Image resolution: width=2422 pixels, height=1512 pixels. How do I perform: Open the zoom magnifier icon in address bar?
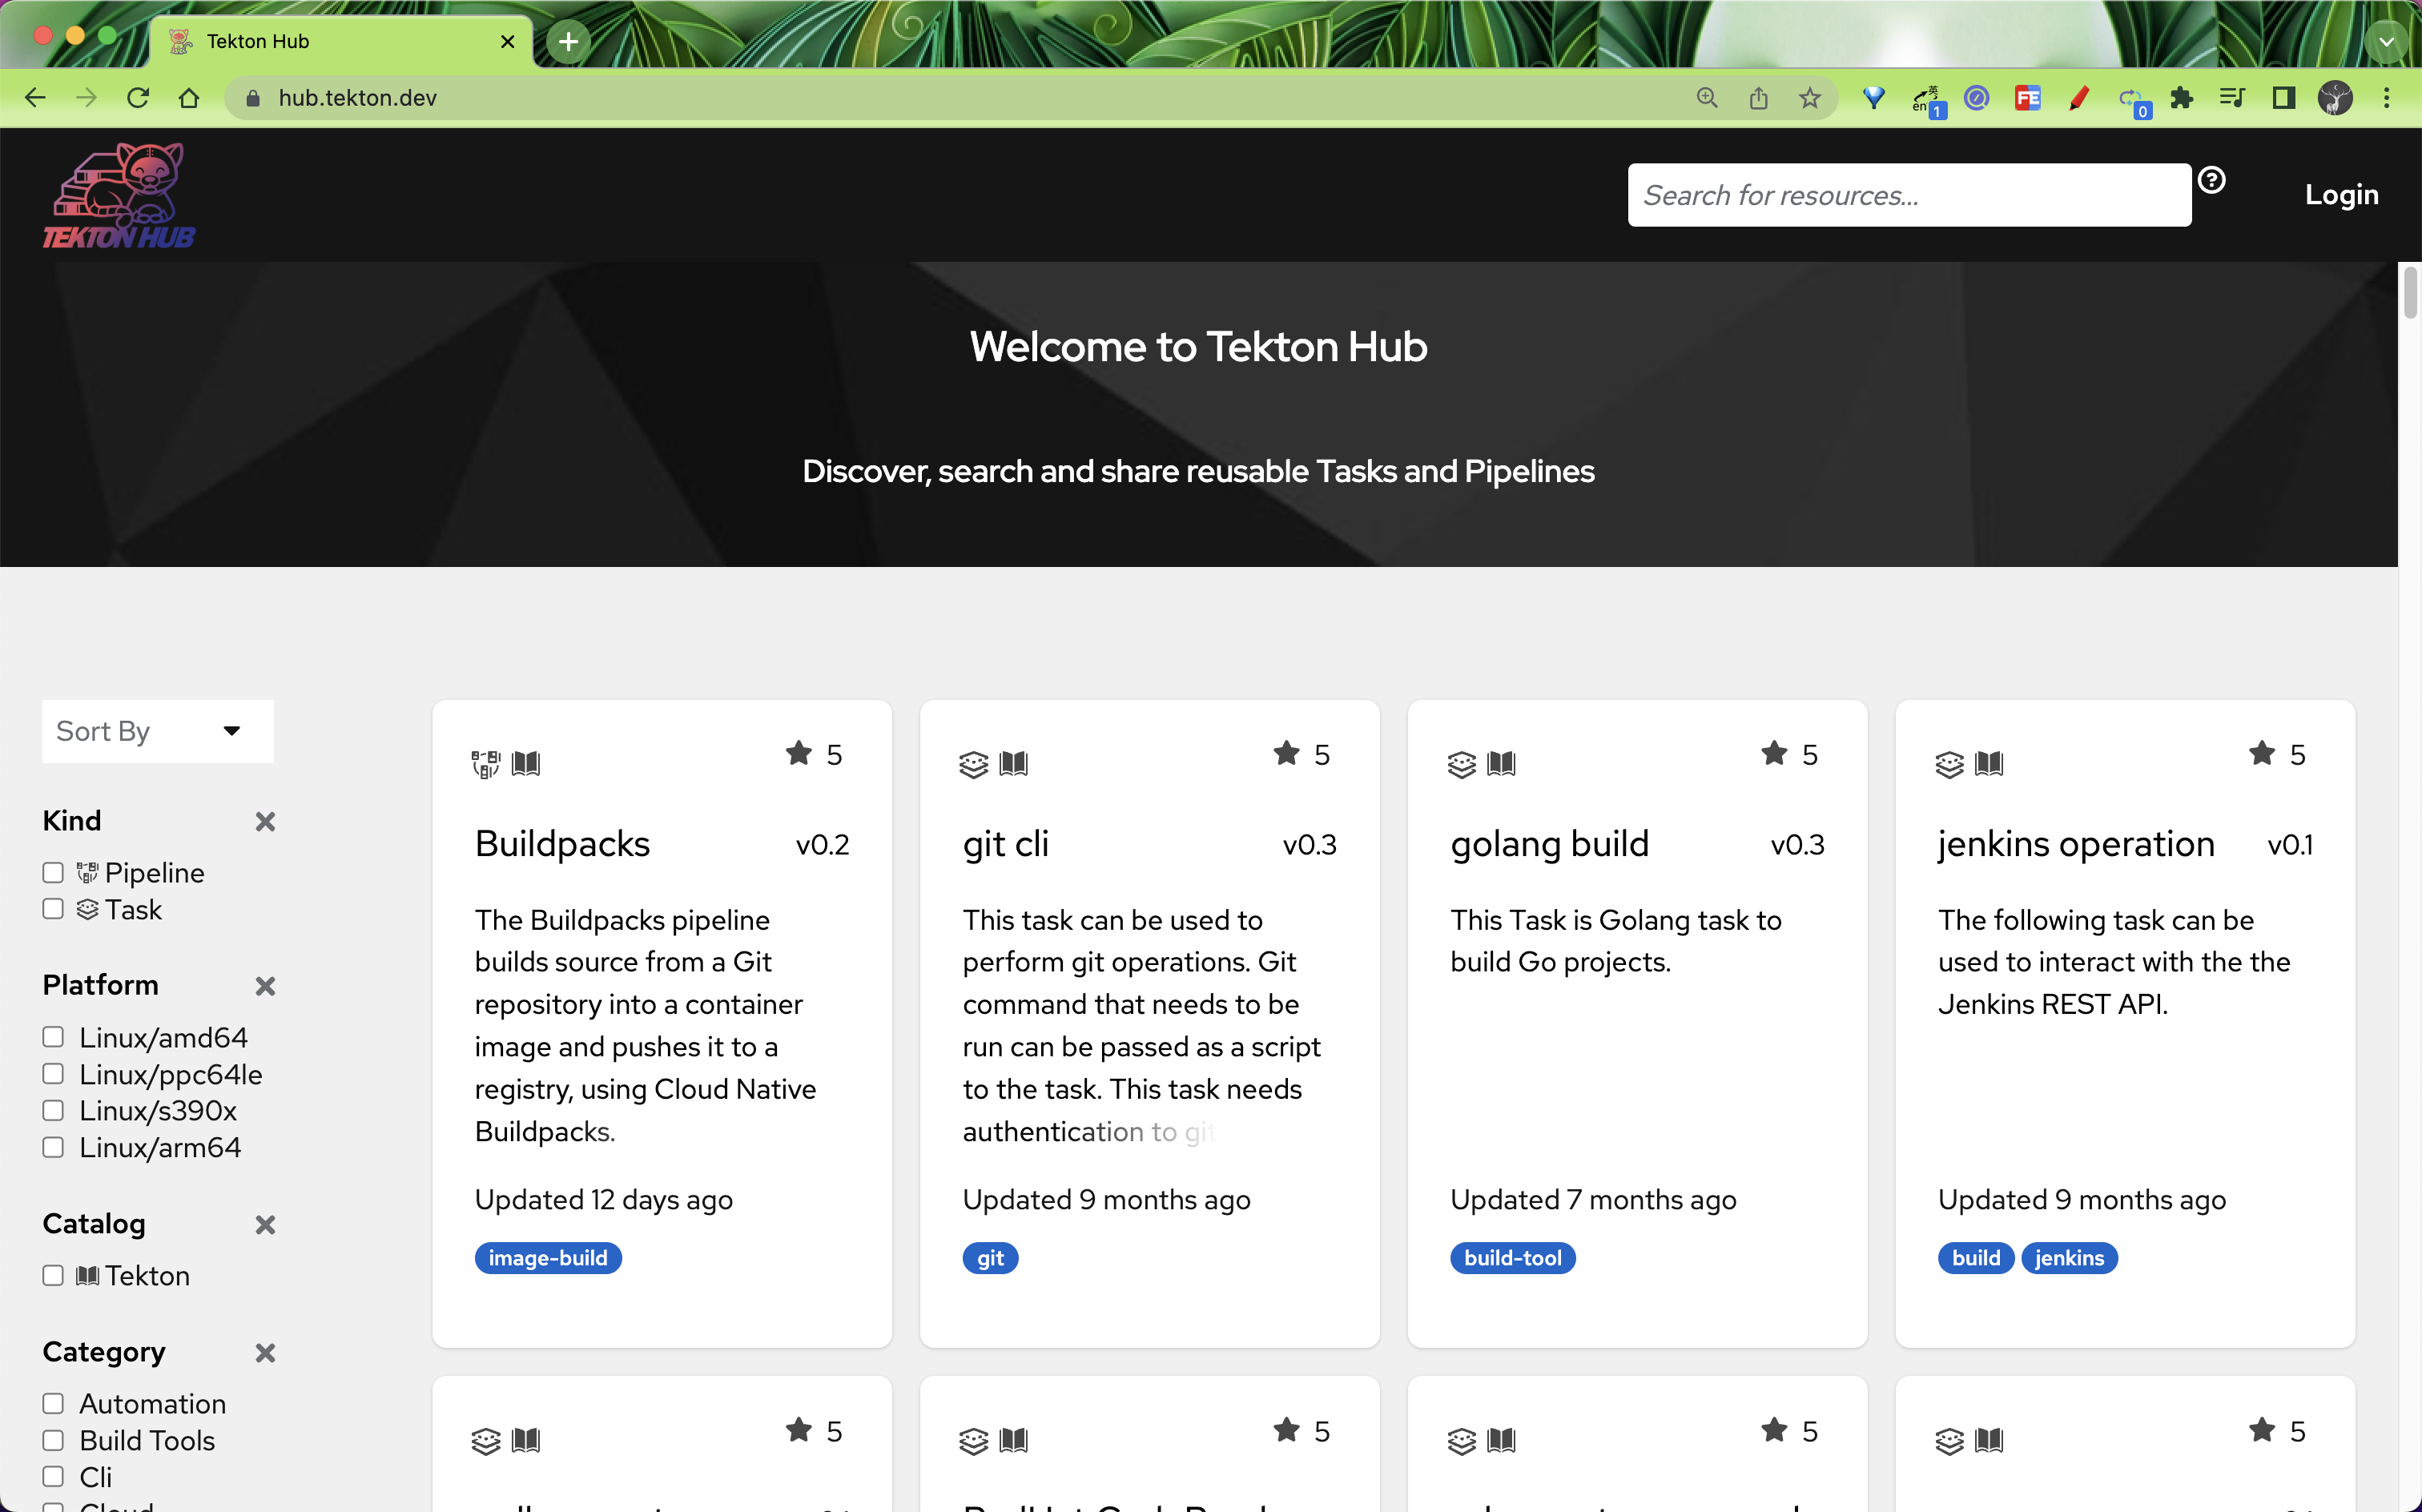pos(1707,98)
